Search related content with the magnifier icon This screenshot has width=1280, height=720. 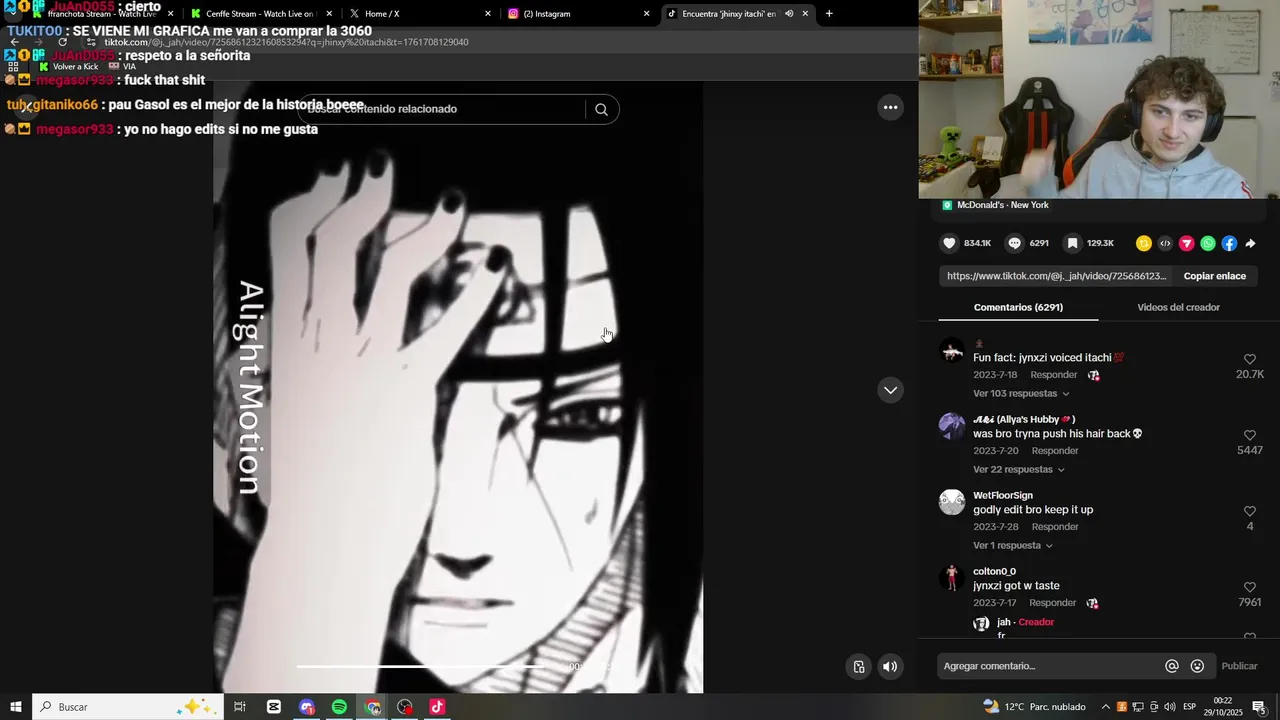click(601, 109)
